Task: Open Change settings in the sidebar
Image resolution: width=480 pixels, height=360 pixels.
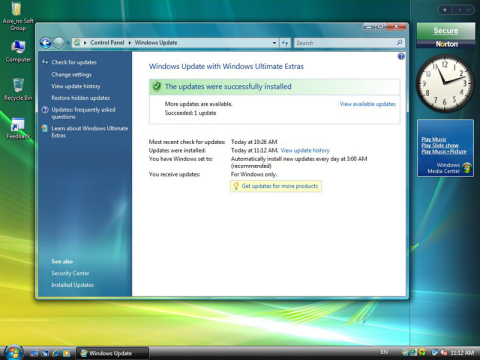Action: [x=71, y=75]
